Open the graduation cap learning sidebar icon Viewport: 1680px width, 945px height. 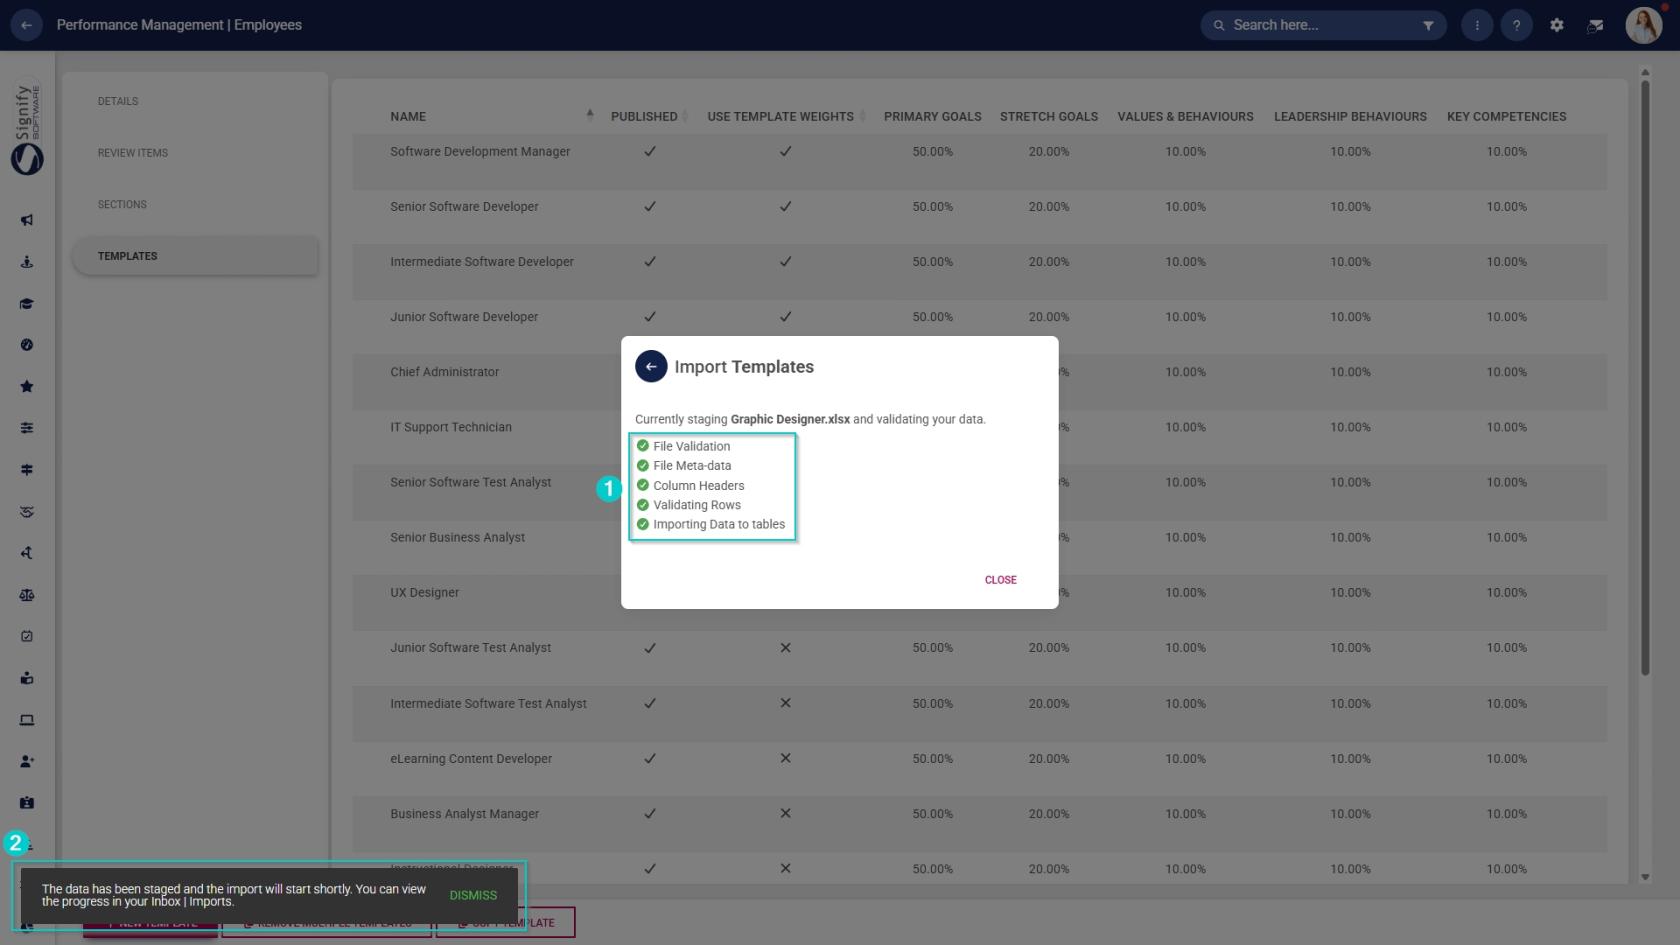[27, 303]
